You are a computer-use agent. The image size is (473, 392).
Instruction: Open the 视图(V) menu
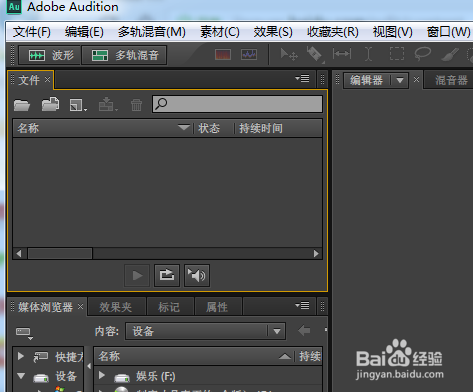393,32
